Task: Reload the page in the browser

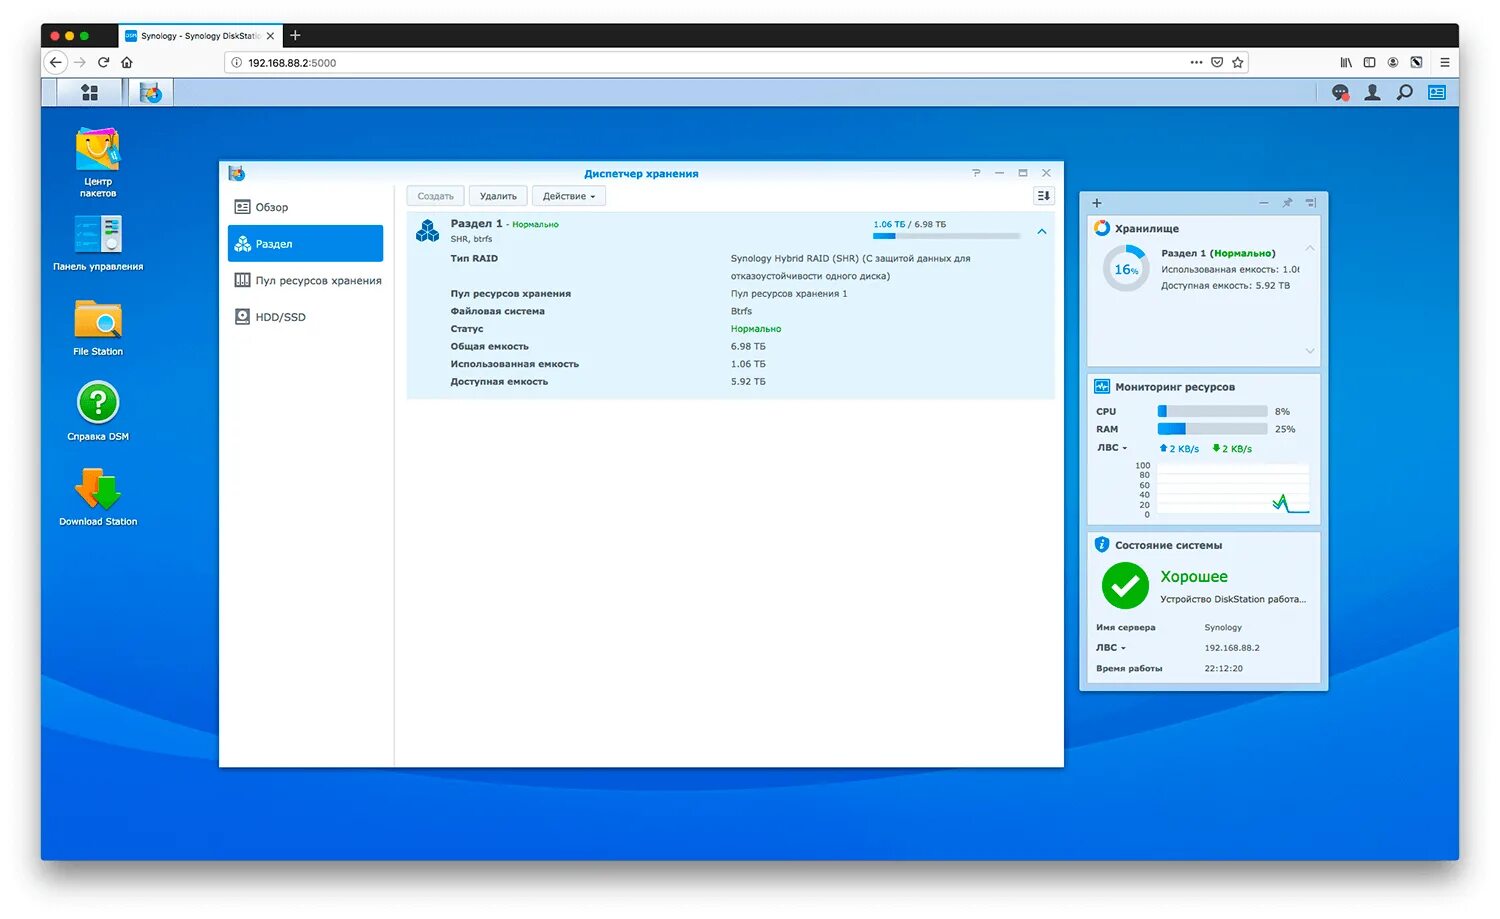Action: click(103, 62)
